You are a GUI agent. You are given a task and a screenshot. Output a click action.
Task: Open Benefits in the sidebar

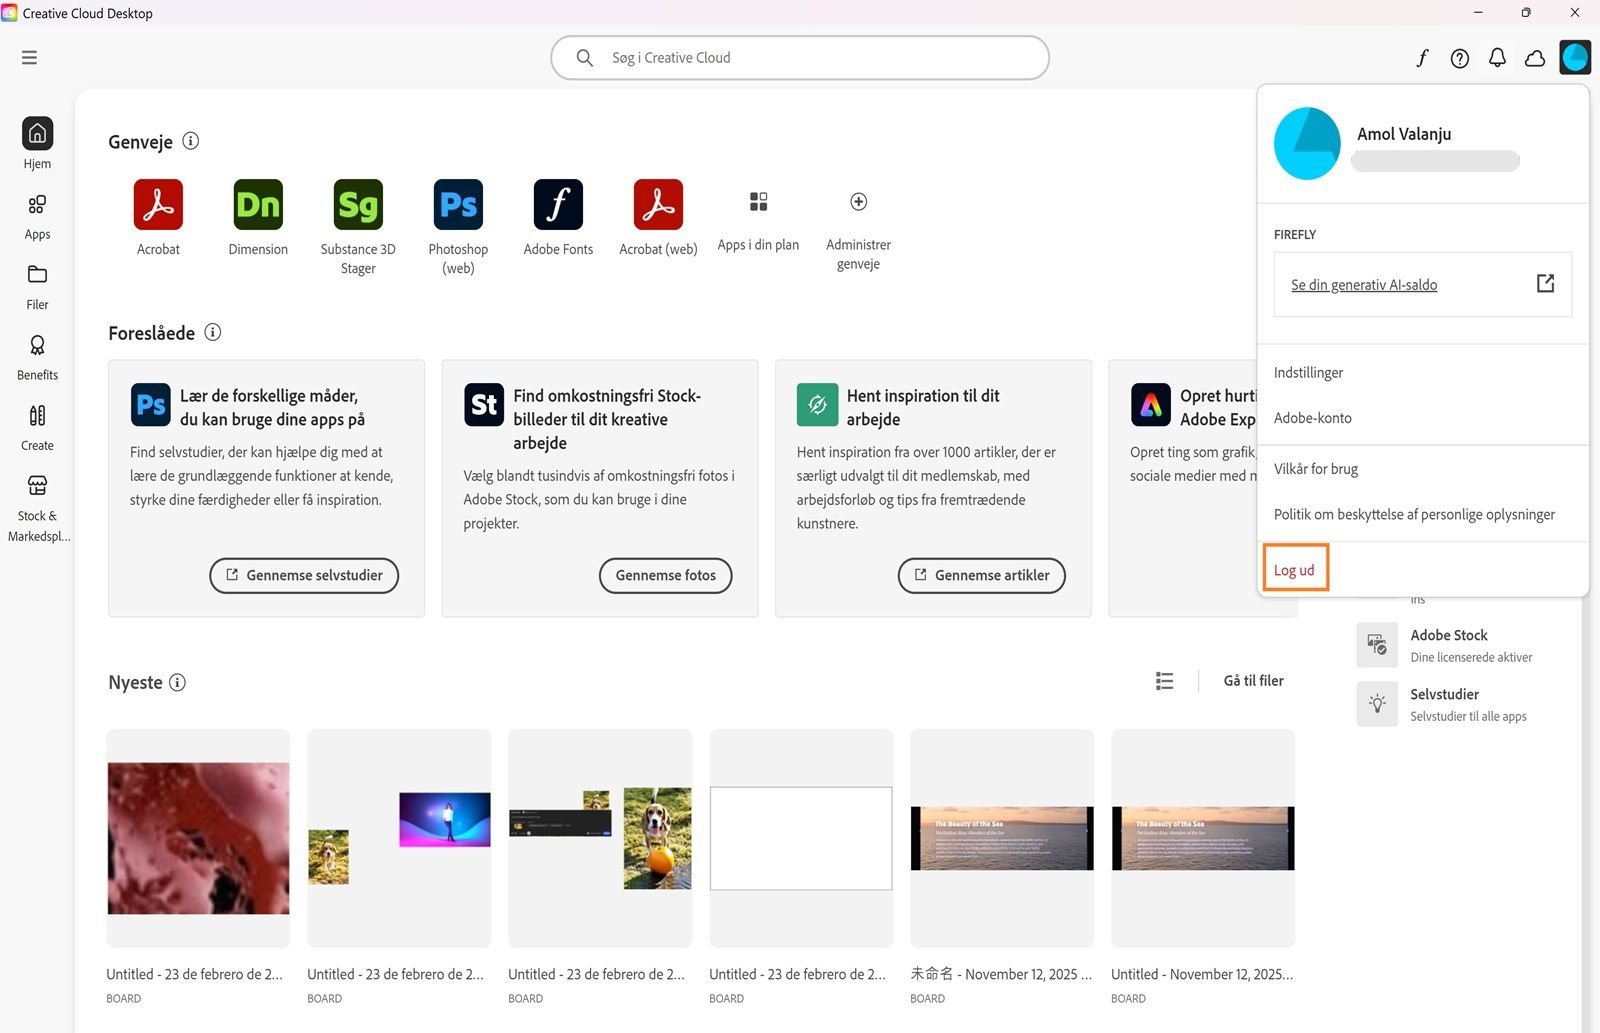coord(37,358)
